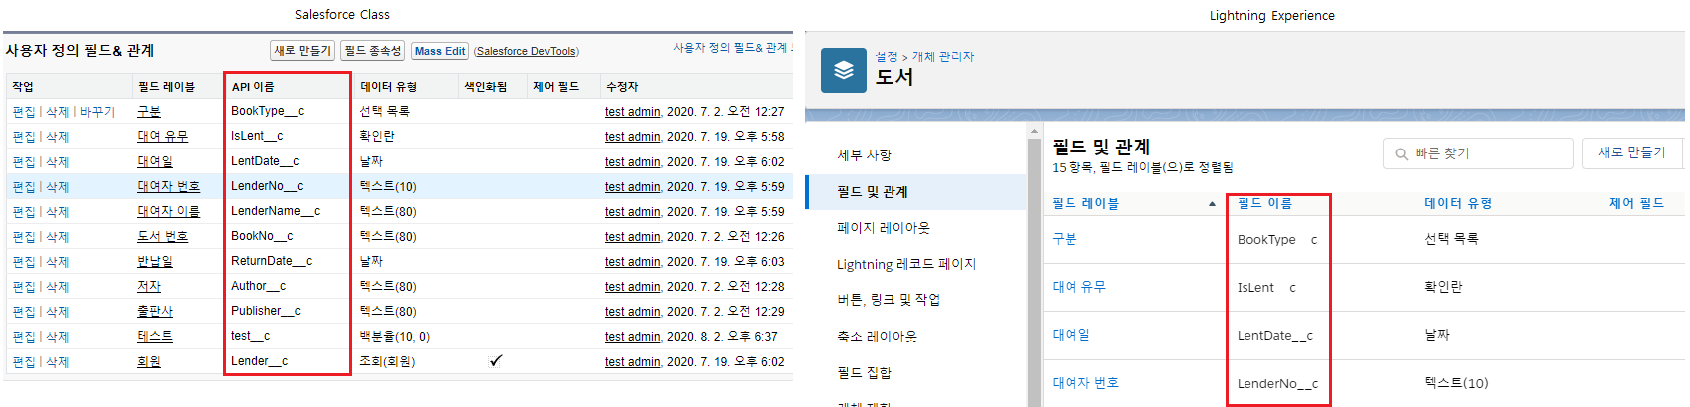
Task: Open the 출판사 field label
Action: click(155, 312)
